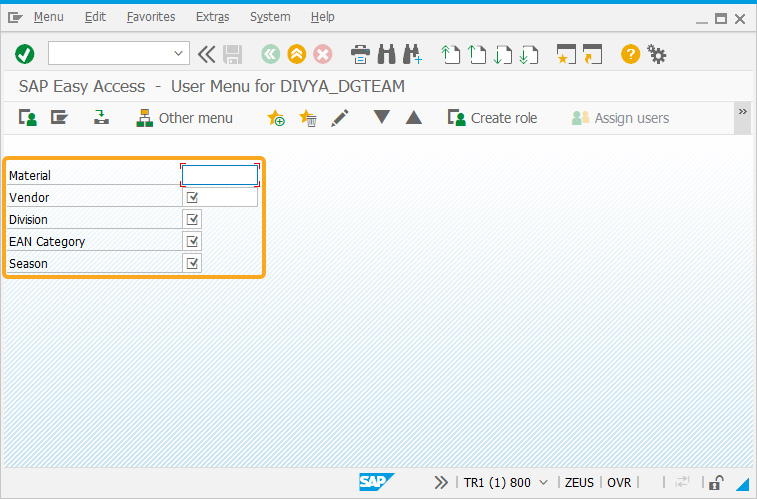Click the blue triangle corner icon
Viewport: 757px width, 499px height.
coord(742,484)
